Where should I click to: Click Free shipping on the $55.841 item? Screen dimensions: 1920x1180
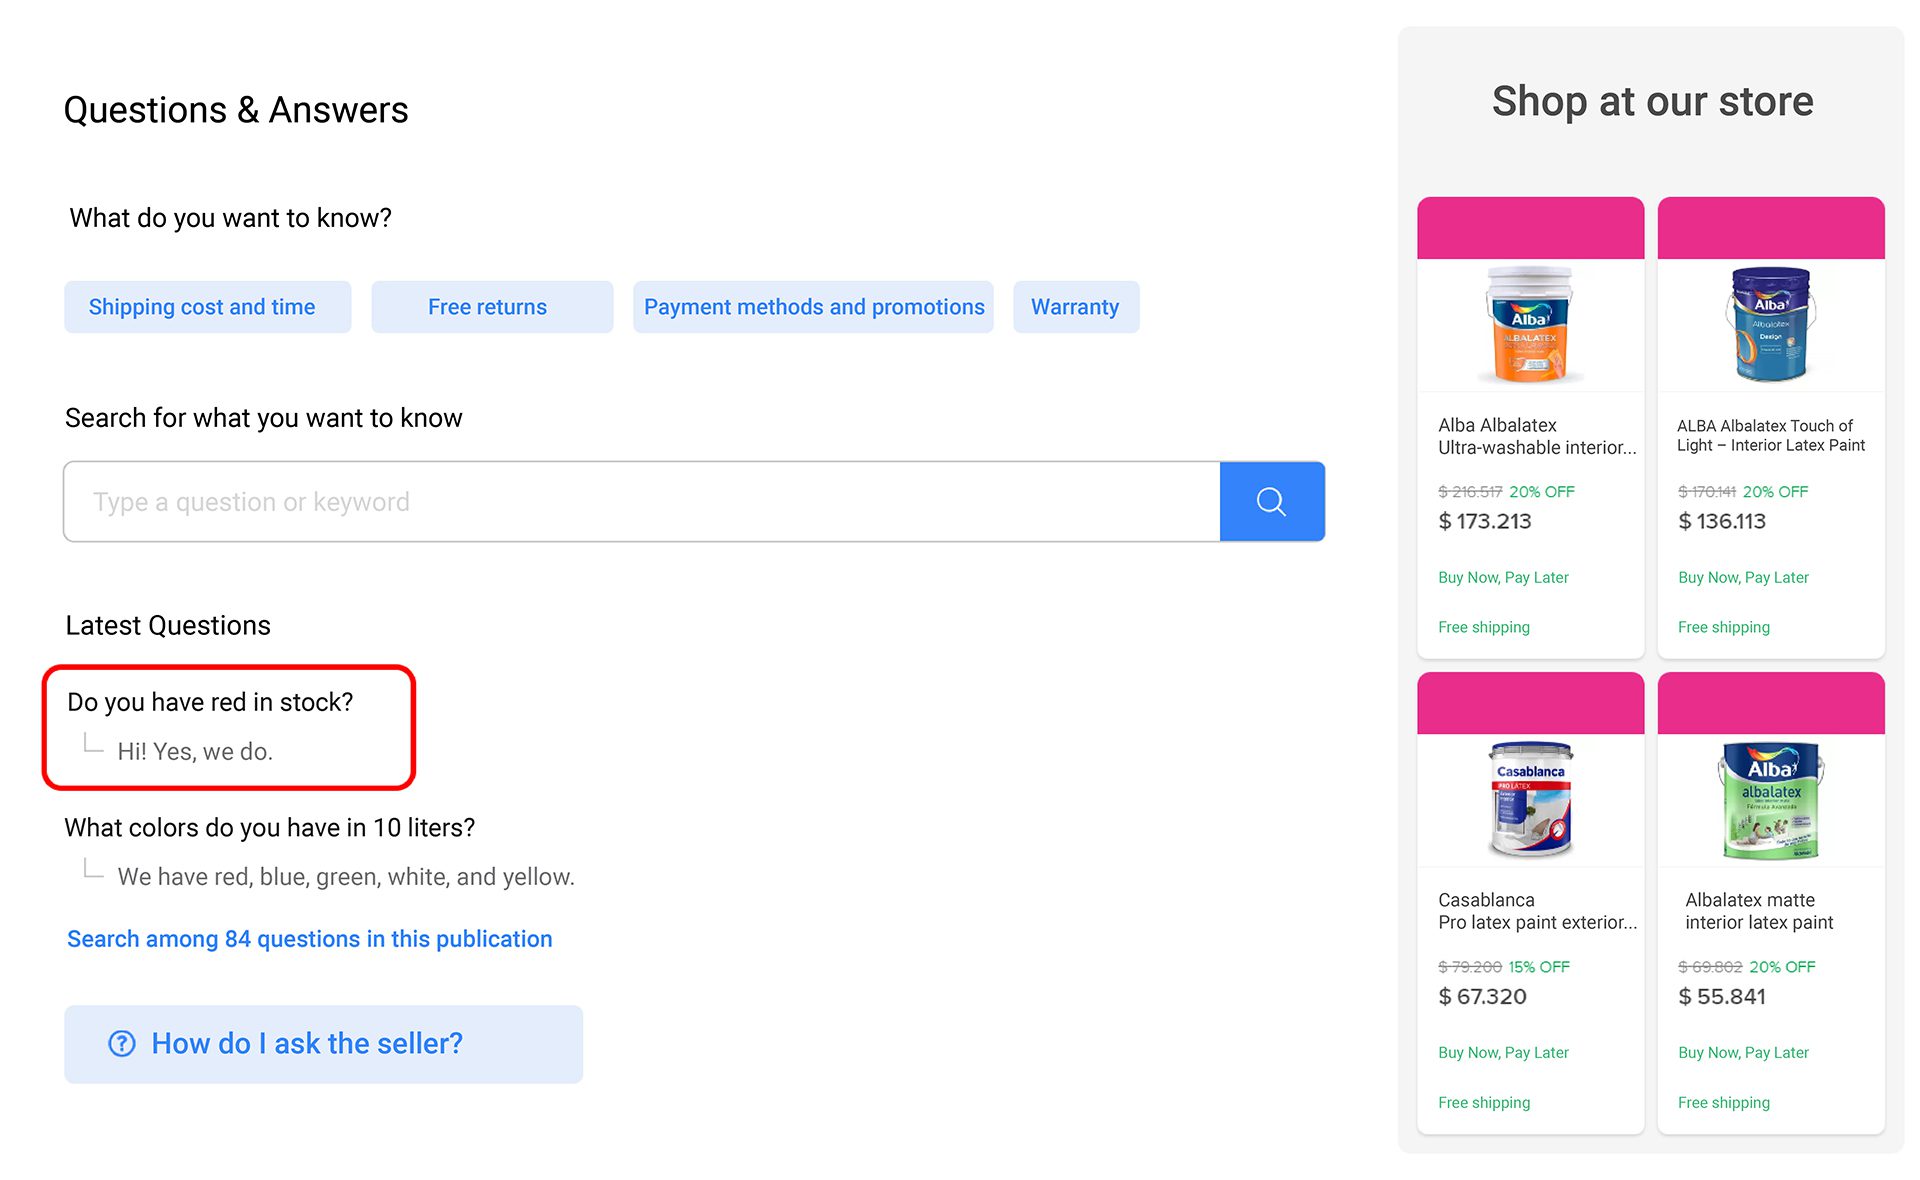(x=1723, y=1102)
